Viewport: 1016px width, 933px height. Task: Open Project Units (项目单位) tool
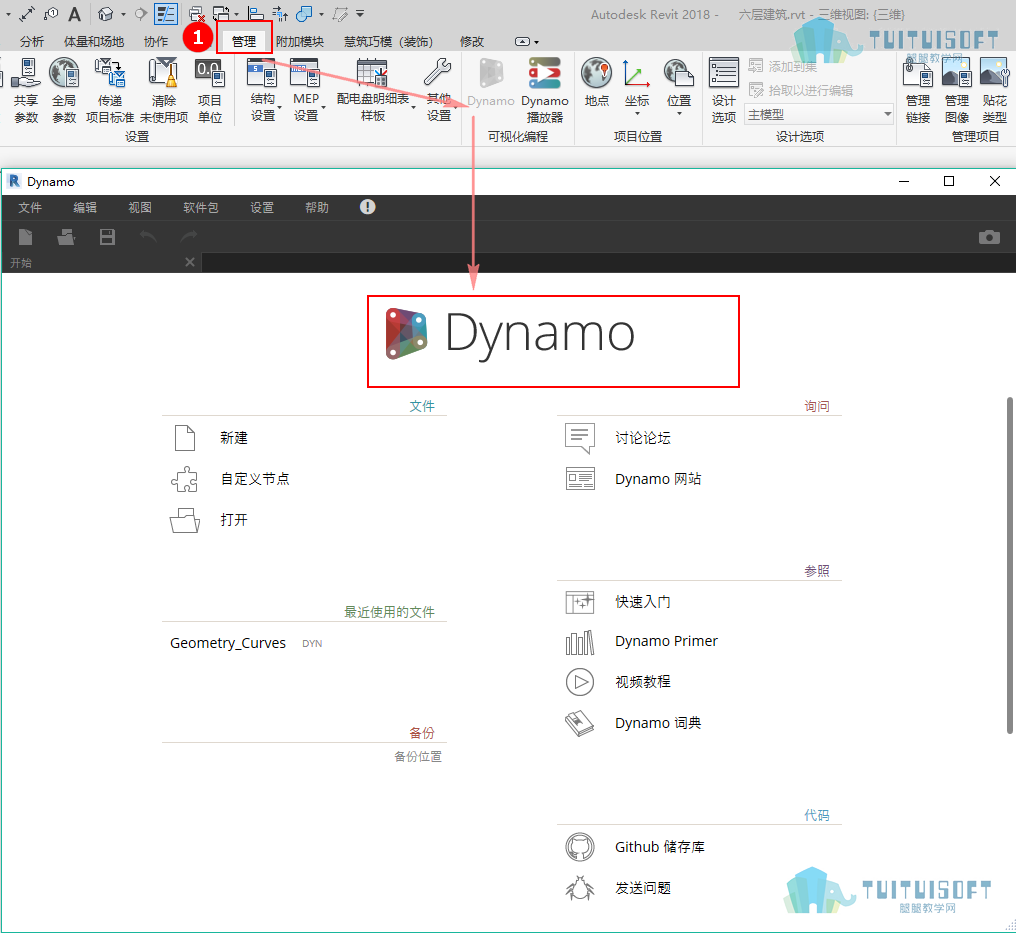(x=209, y=73)
